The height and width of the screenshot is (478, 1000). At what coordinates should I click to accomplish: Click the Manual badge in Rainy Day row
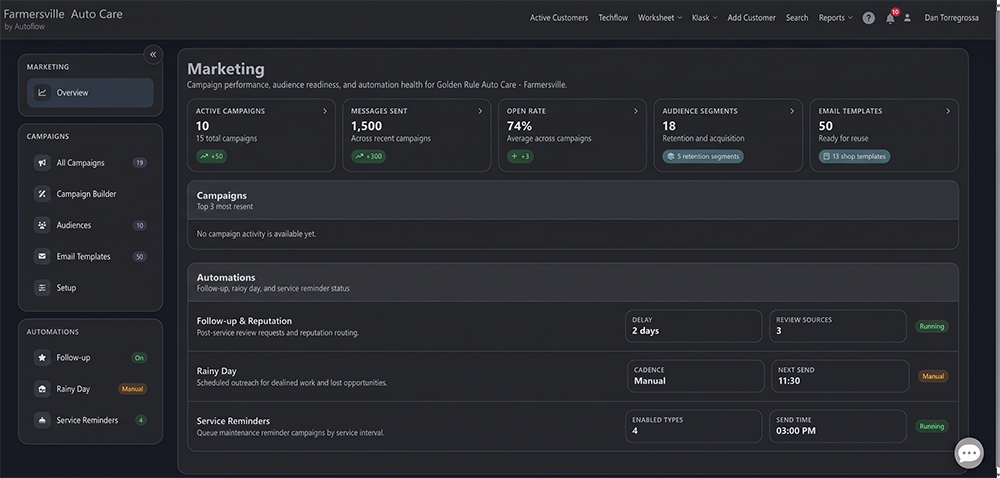pyautogui.click(x=933, y=376)
